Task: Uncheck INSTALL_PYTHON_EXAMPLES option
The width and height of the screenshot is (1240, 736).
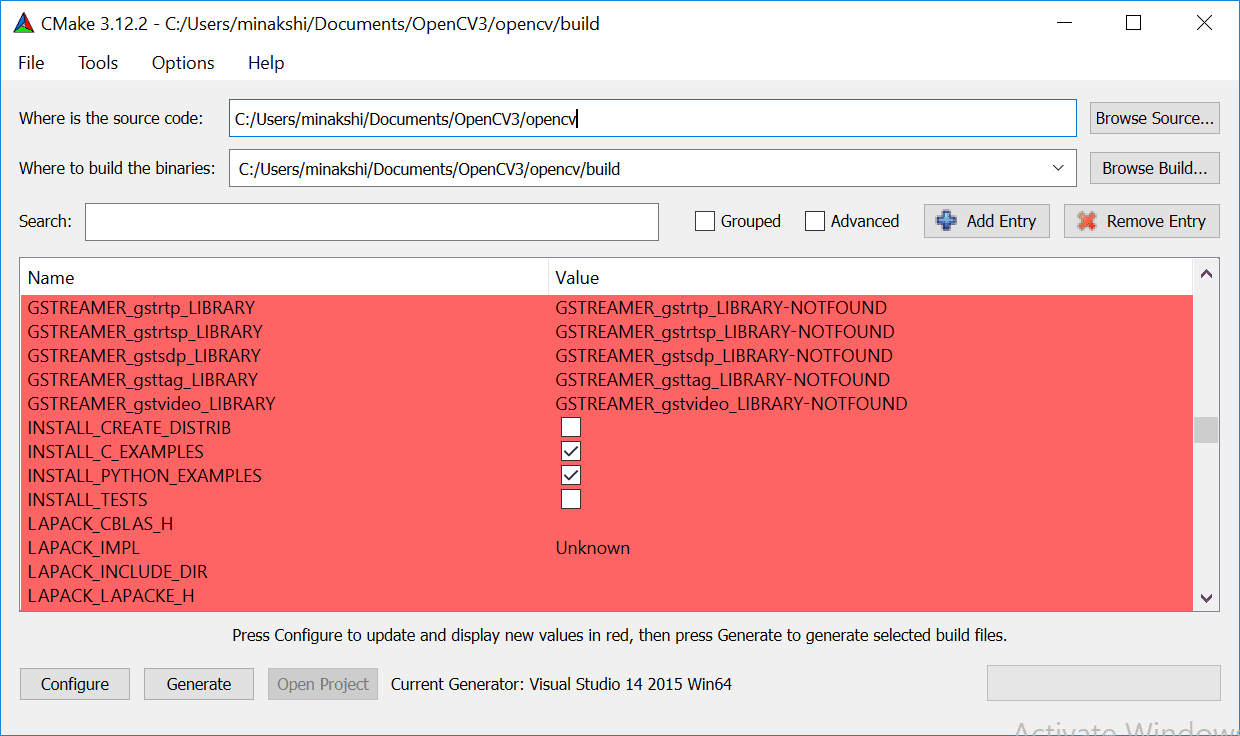Action: pos(571,475)
